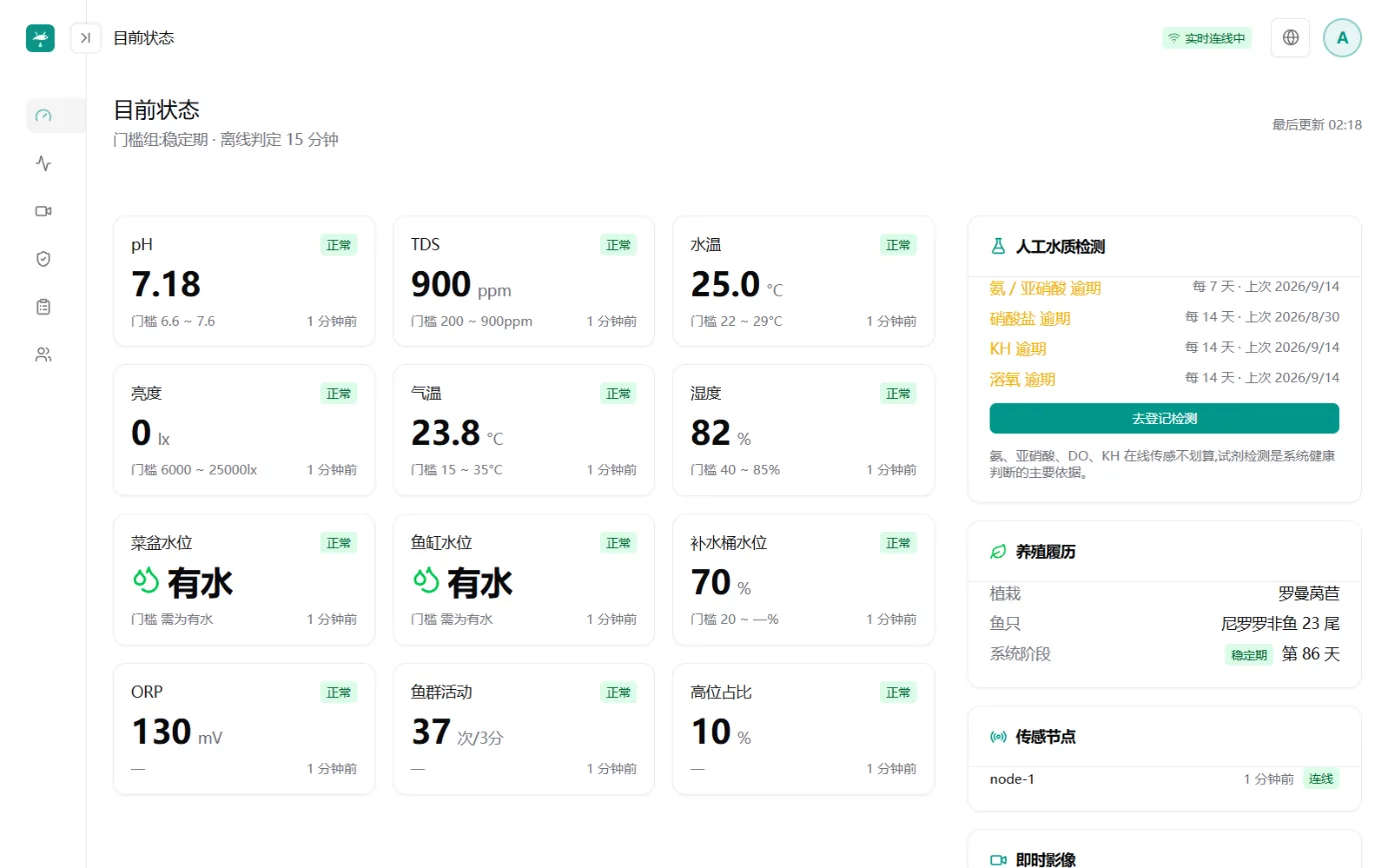Click the 稳定期 stage badge
Screen dimensions: 1388x868
point(1249,656)
